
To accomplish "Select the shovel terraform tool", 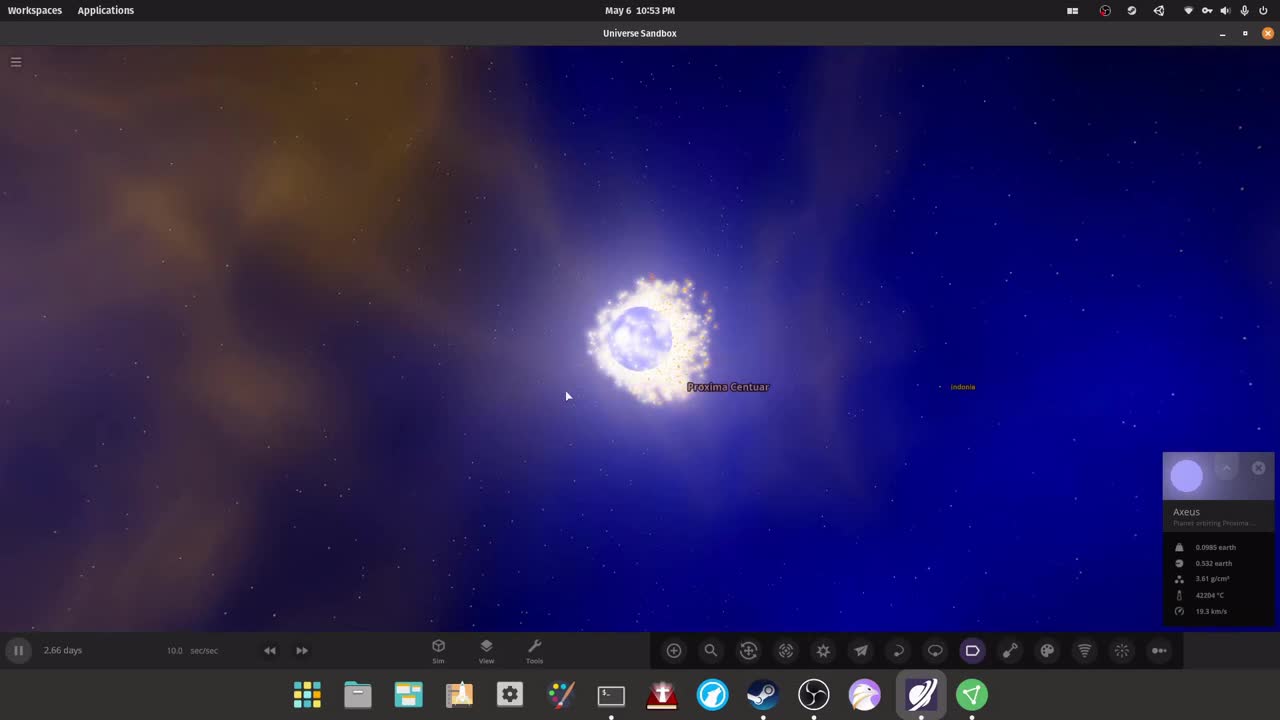I will (1010, 650).
